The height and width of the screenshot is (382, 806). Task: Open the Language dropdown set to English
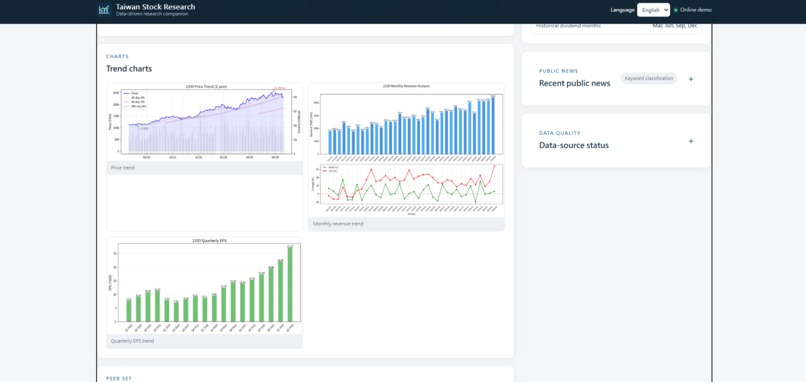click(x=653, y=10)
